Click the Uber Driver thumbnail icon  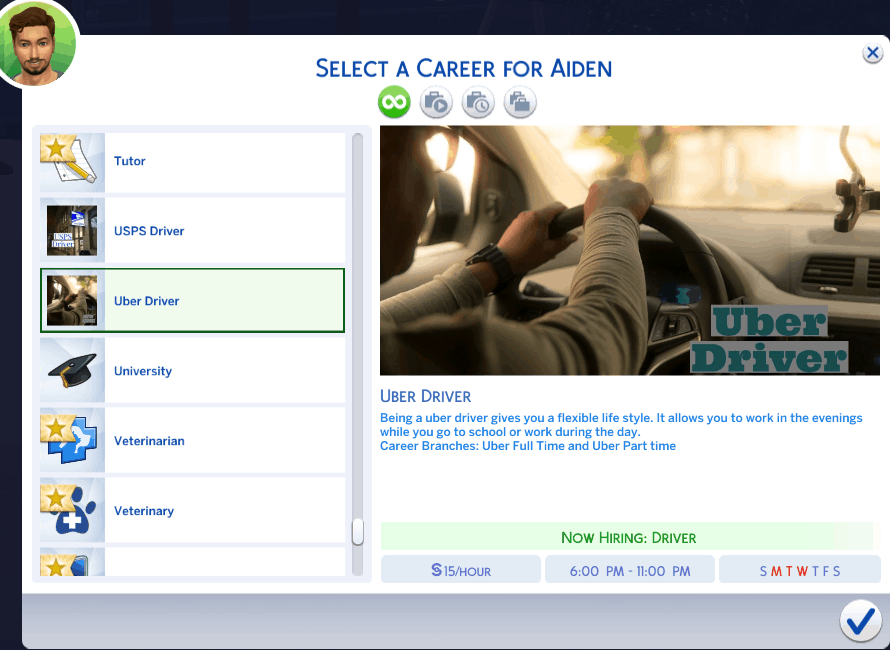pos(72,301)
